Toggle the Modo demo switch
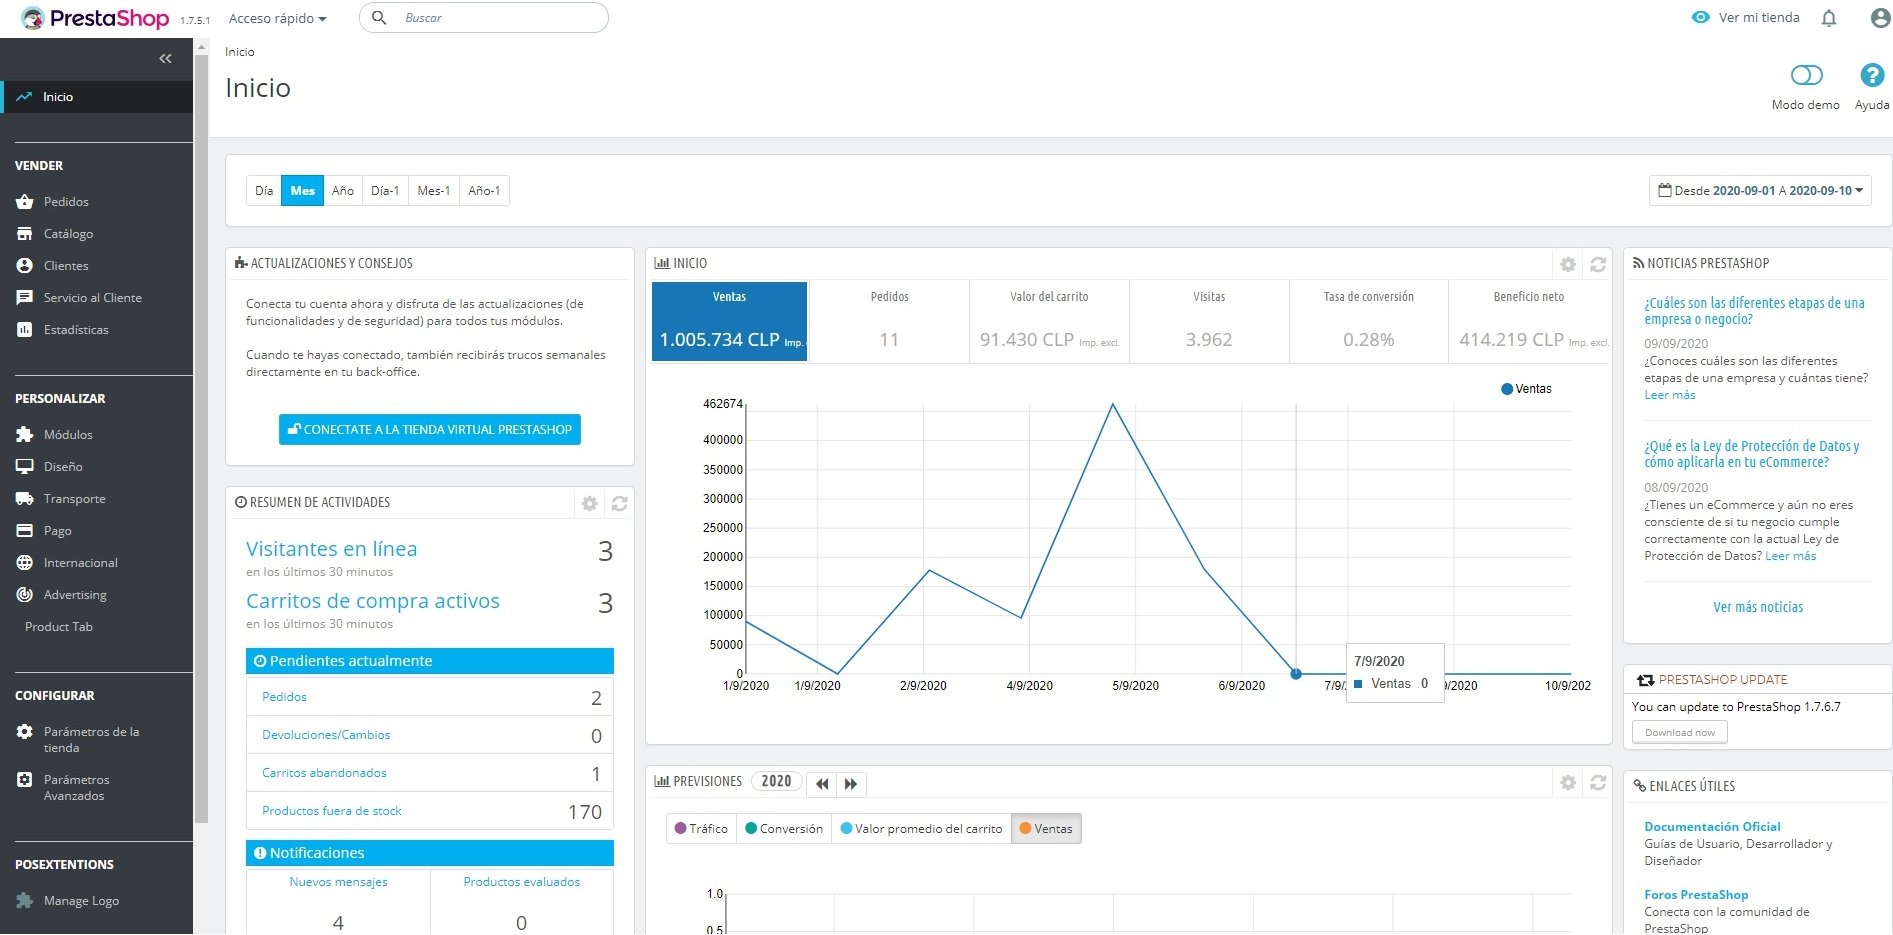Image resolution: width=1893 pixels, height=935 pixels. pyautogui.click(x=1806, y=76)
